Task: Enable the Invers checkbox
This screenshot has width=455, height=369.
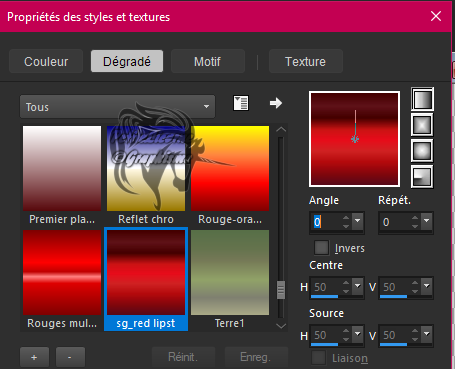Action: (322, 248)
